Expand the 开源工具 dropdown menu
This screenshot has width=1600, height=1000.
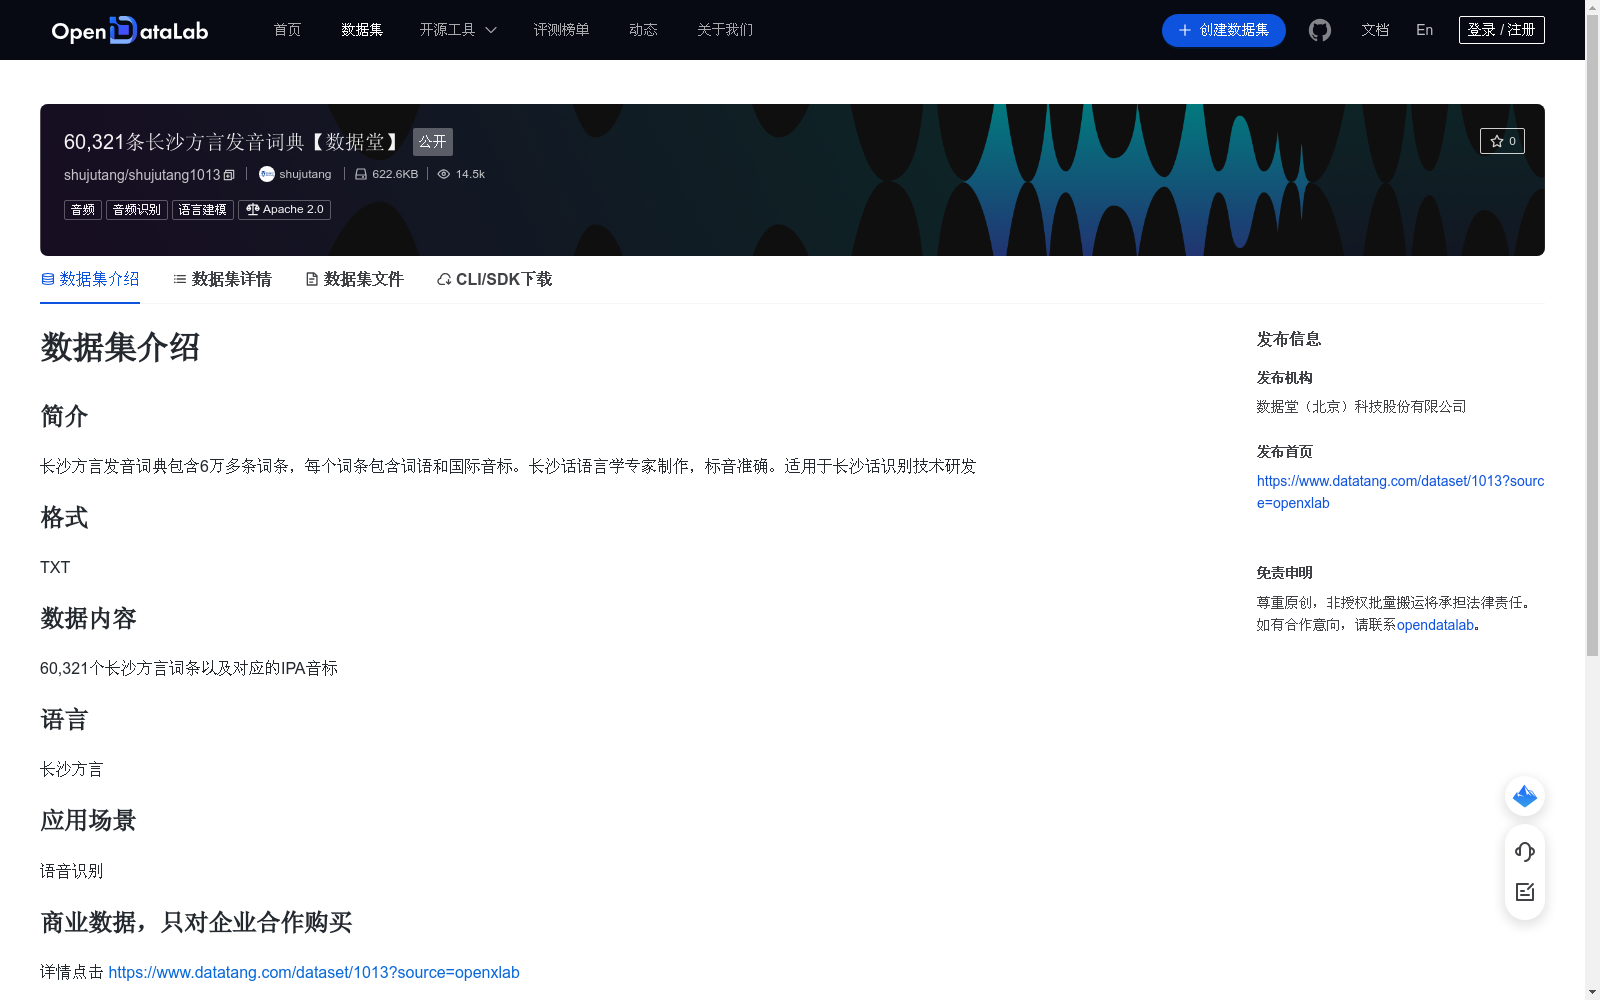tap(458, 30)
